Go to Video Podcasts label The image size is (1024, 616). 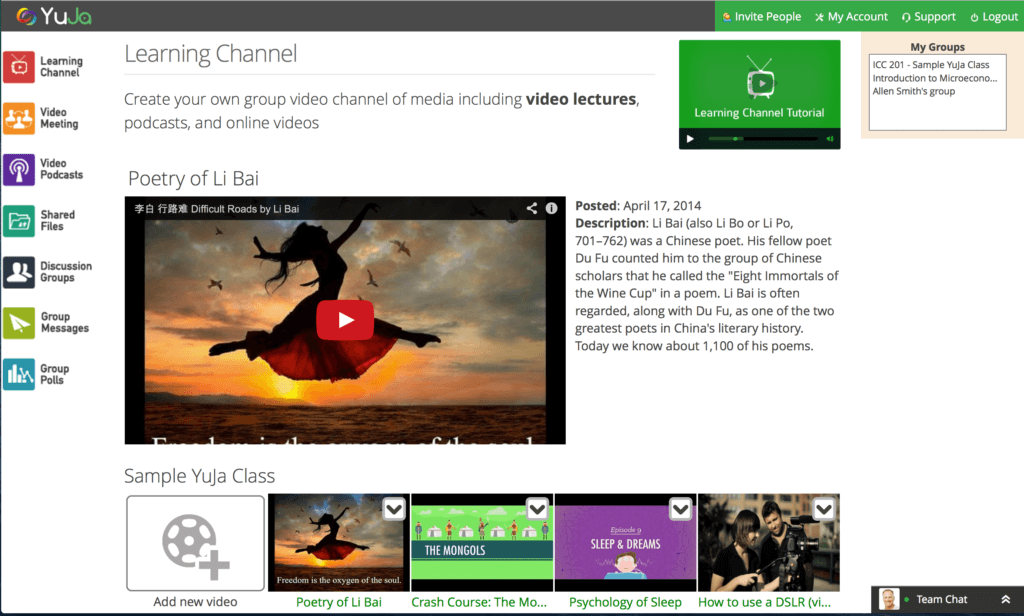pos(61,169)
